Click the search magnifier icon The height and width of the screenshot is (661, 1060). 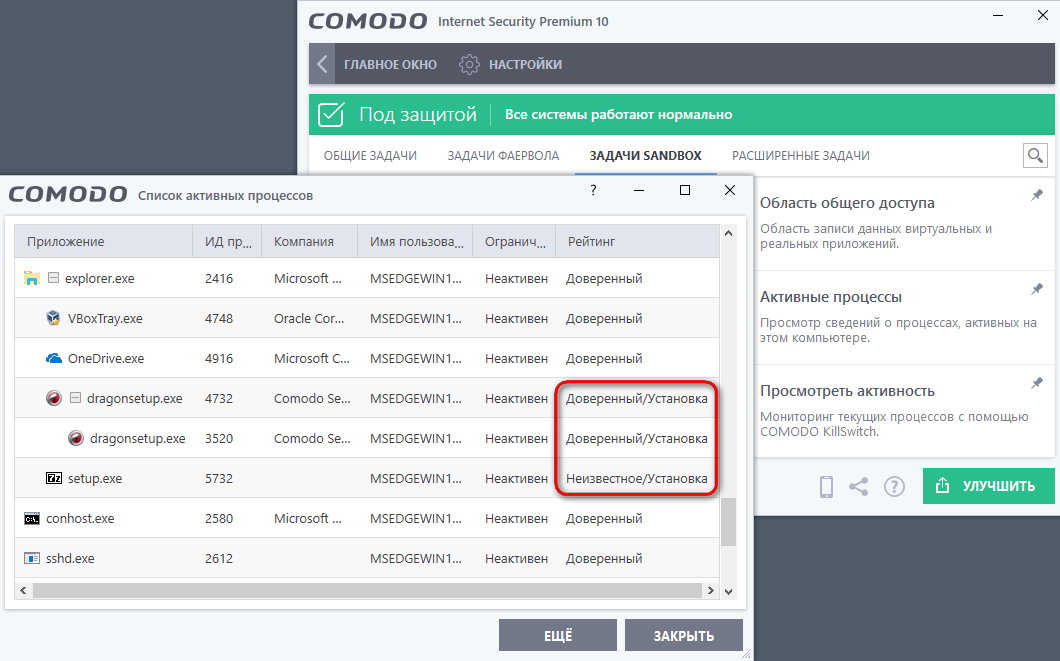(1035, 155)
